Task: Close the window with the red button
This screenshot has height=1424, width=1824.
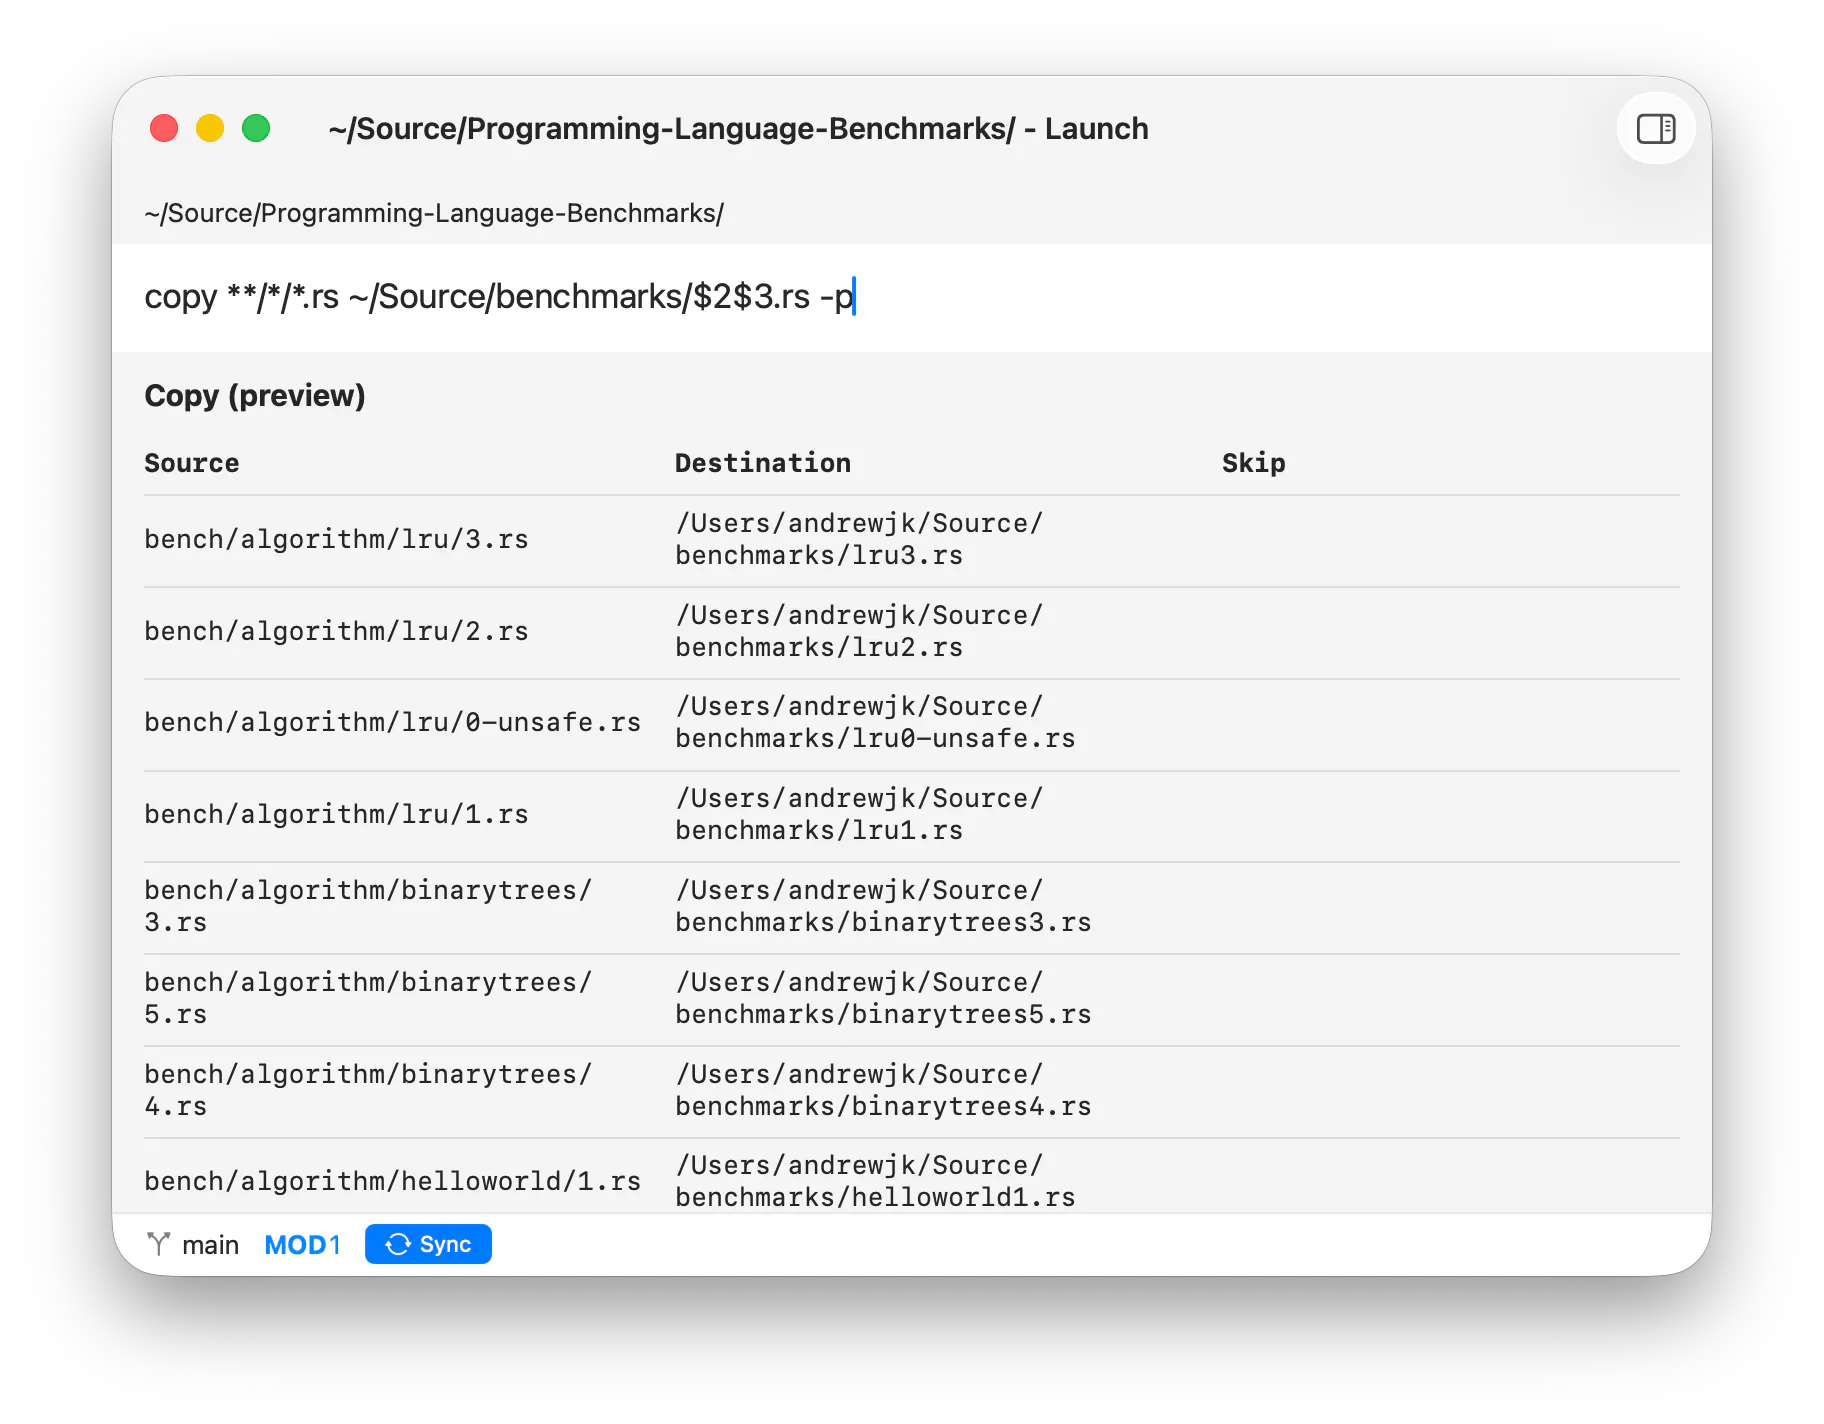Action: 164,128
